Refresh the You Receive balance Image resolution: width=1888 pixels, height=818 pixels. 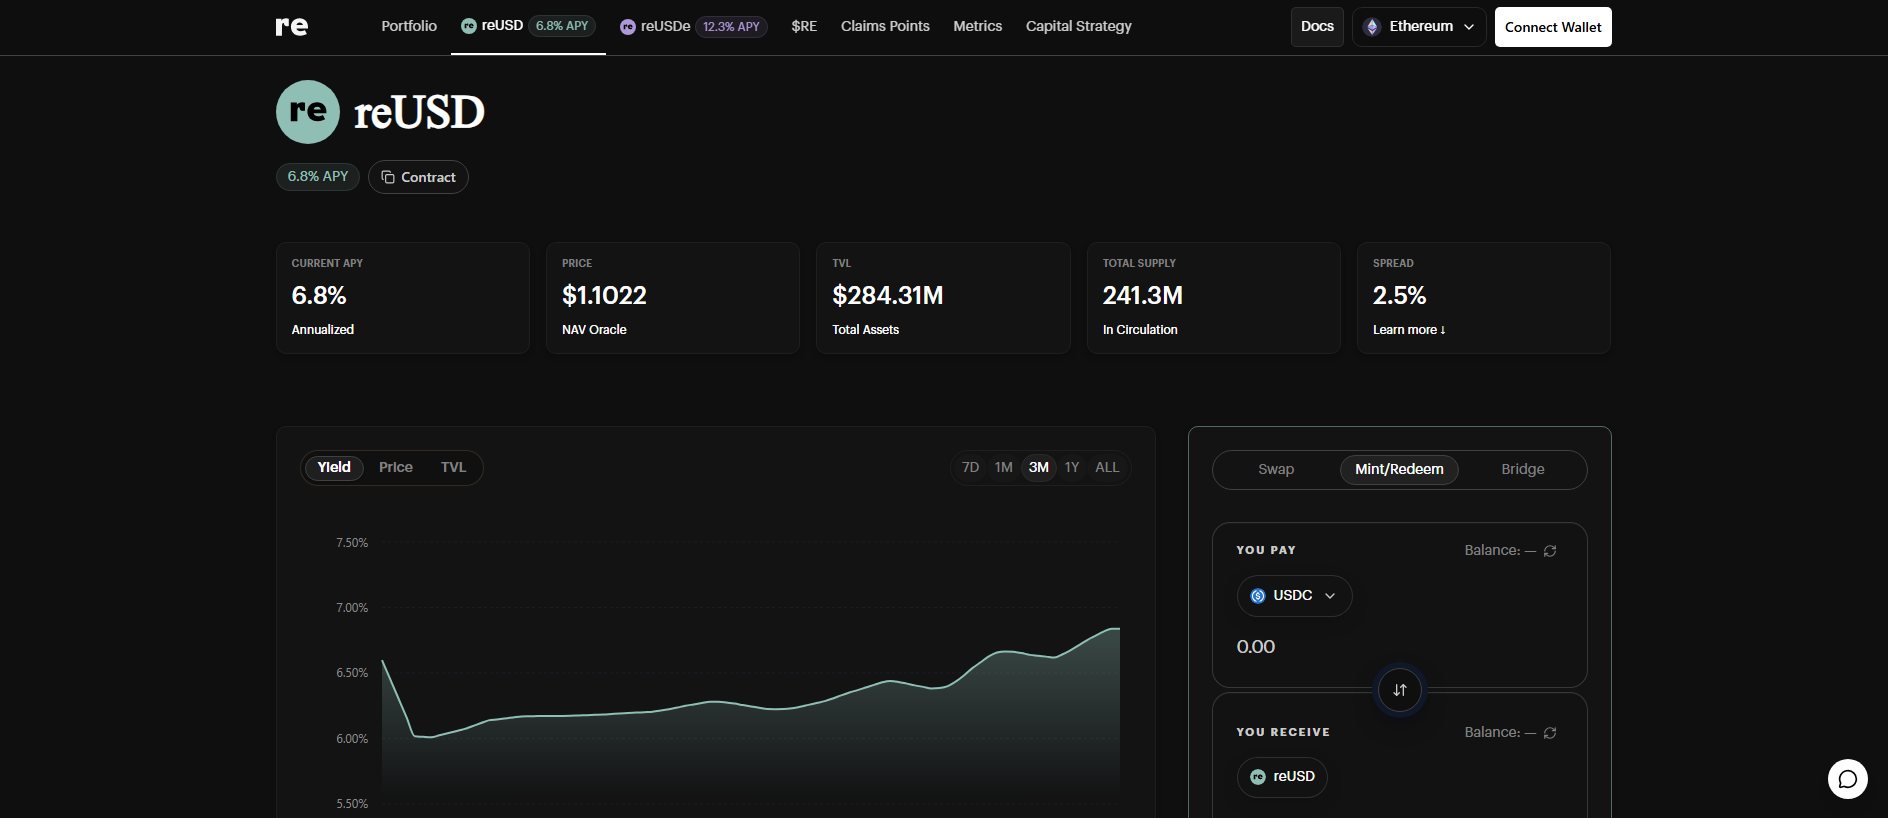coord(1550,733)
